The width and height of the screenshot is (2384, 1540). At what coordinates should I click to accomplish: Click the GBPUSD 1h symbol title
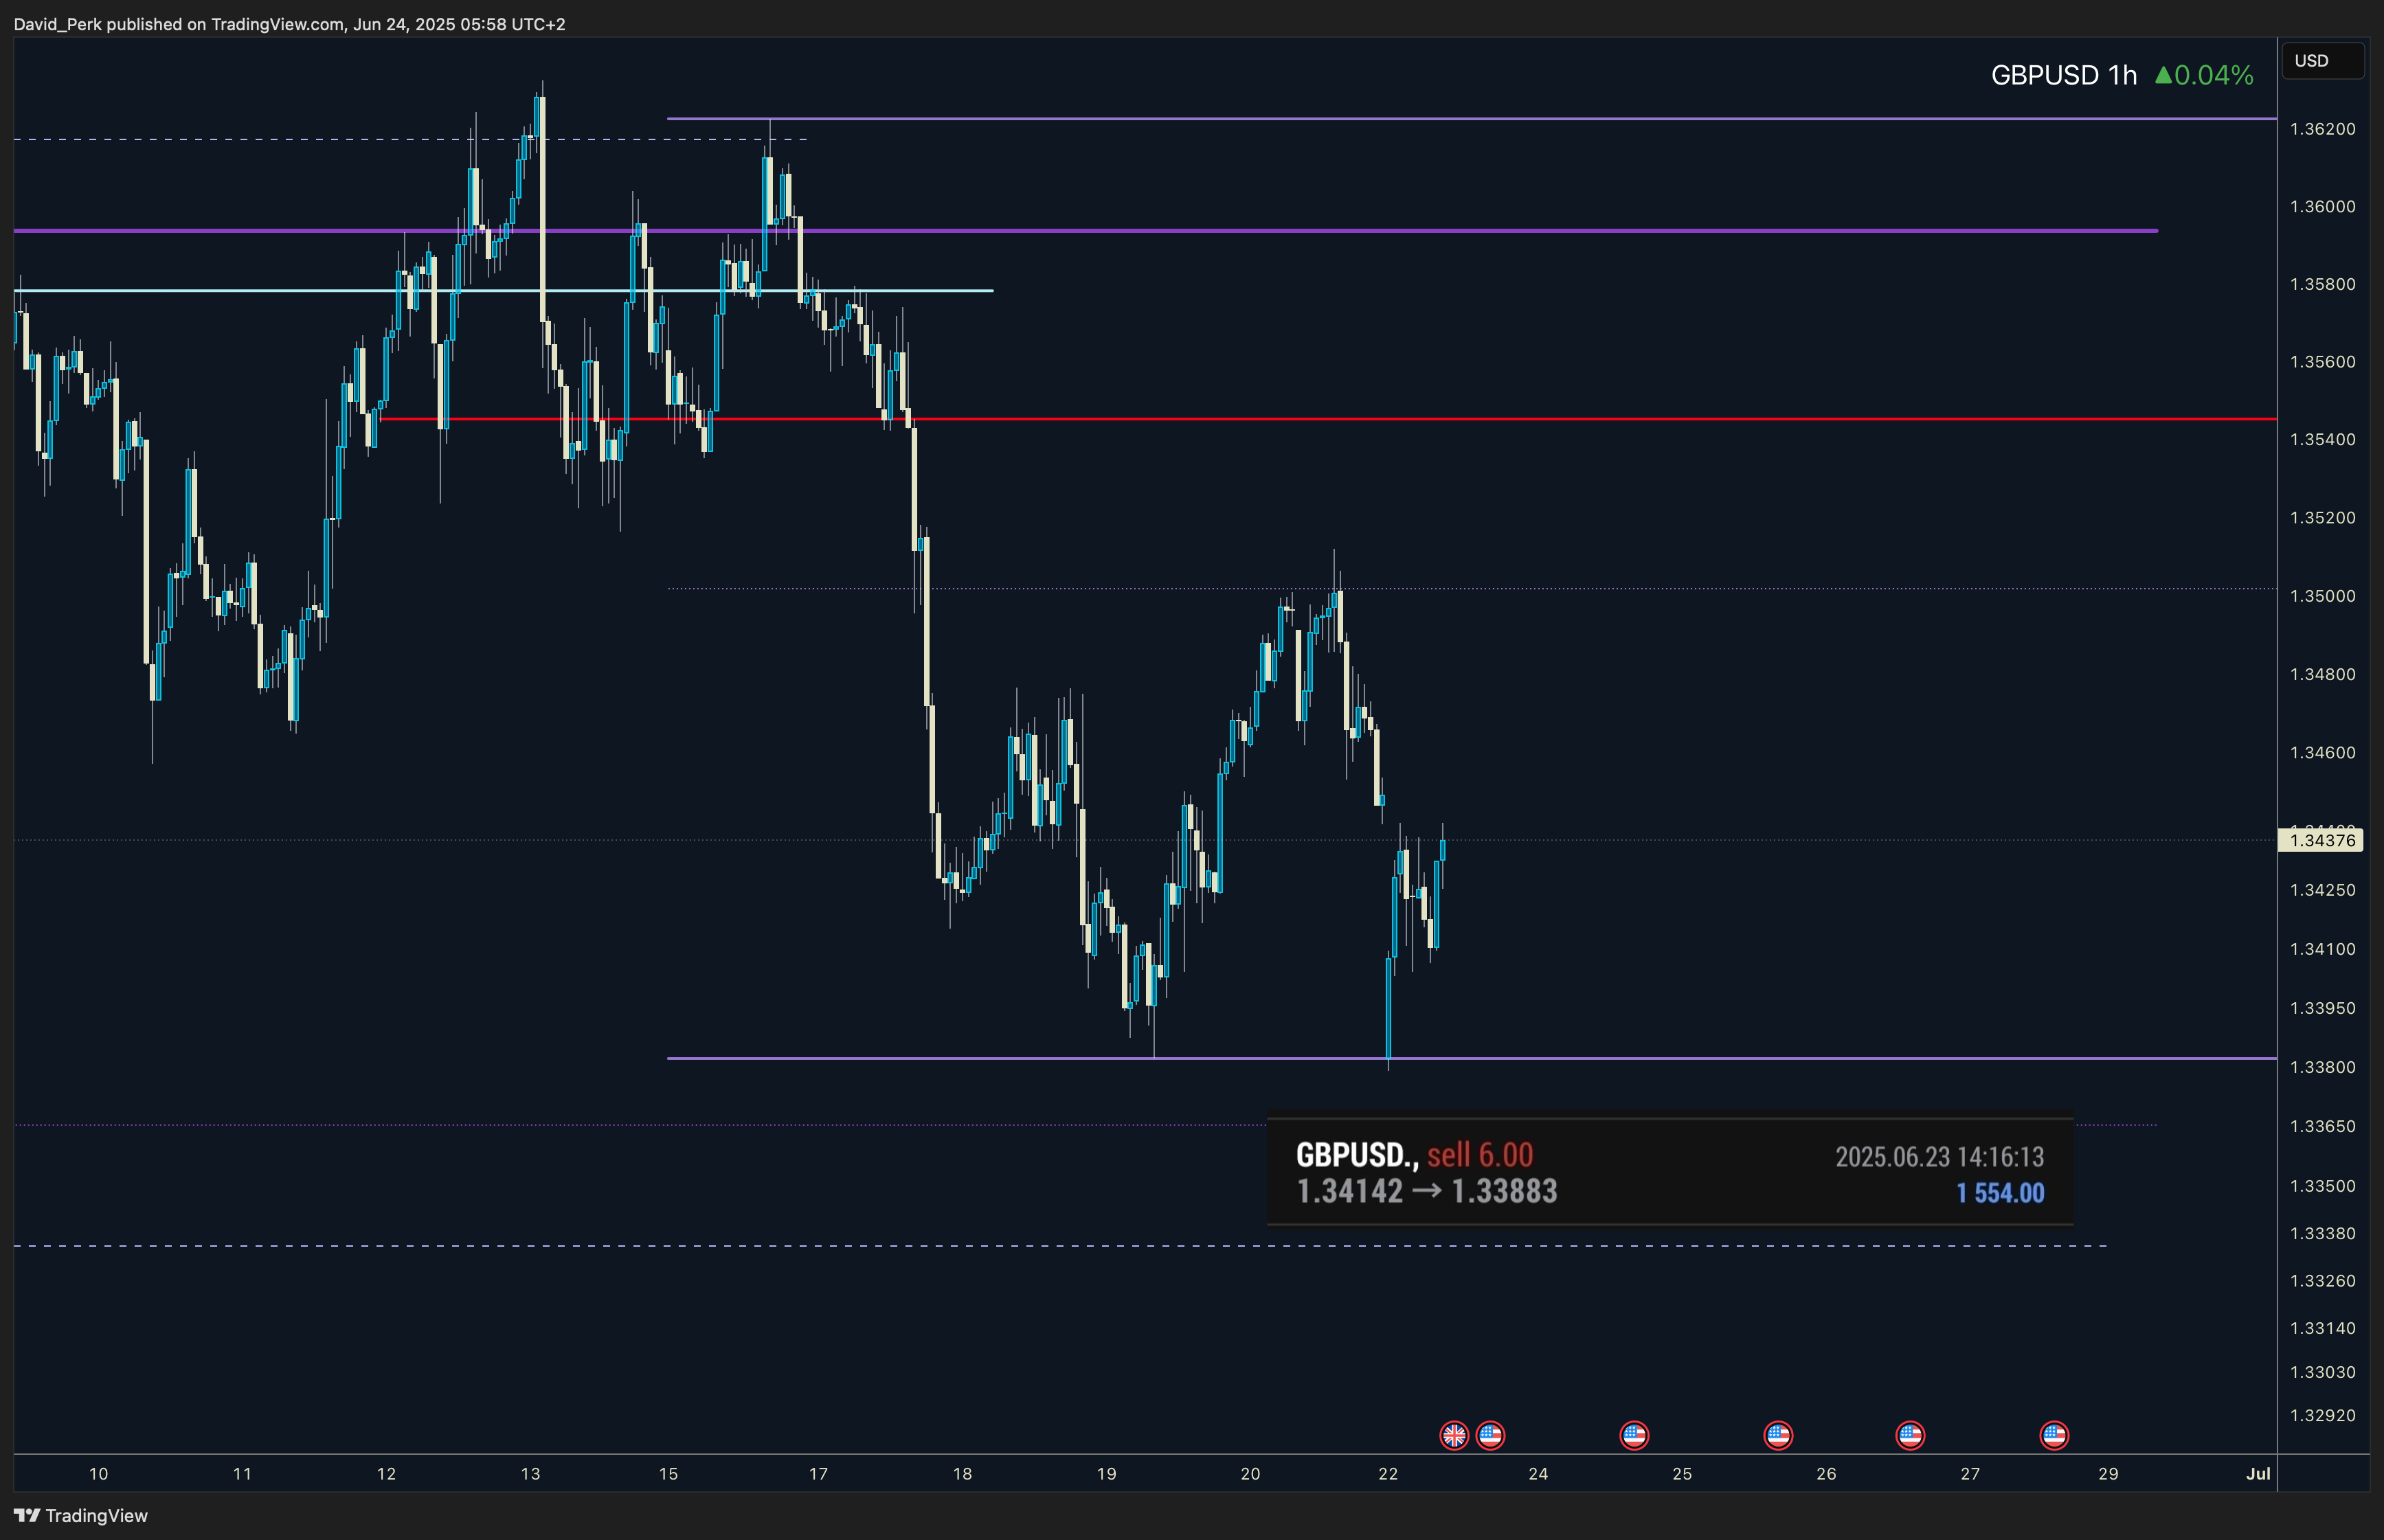[2063, 75]
